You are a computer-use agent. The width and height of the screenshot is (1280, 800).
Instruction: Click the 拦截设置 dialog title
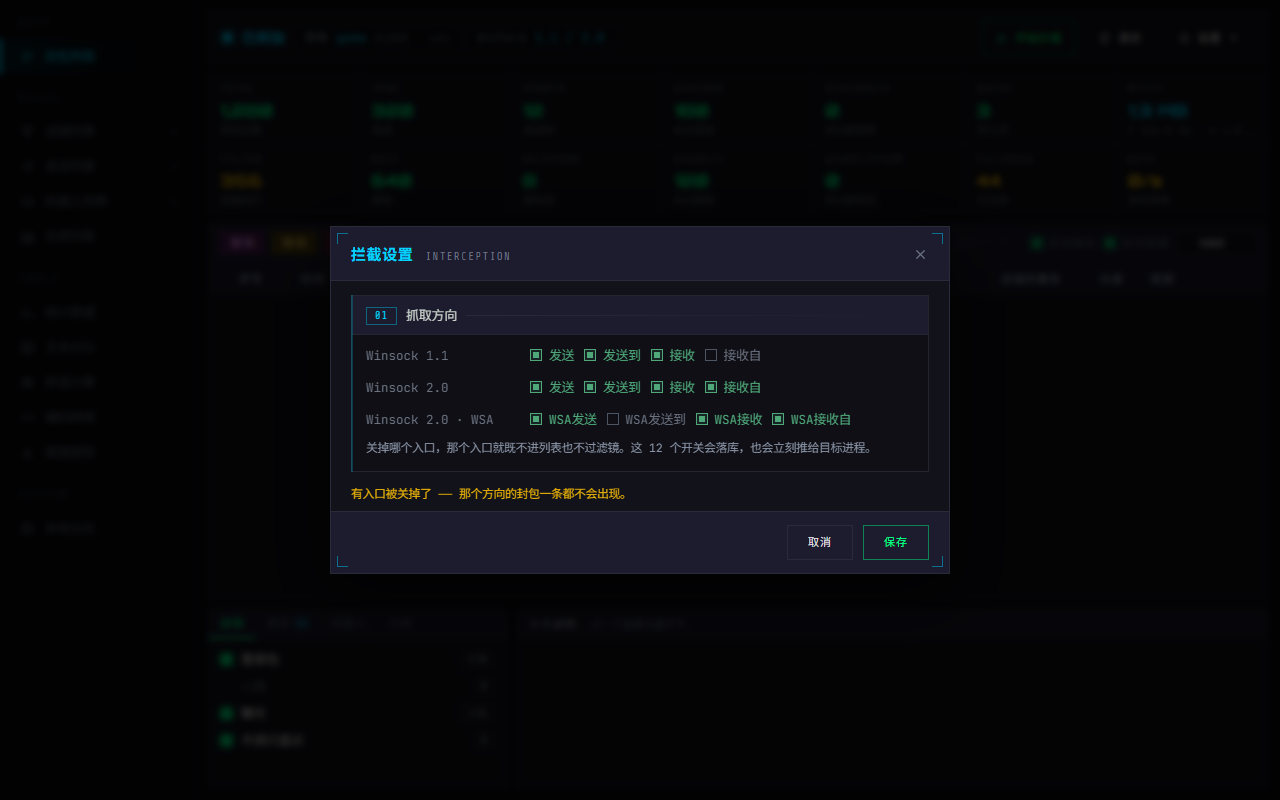coord(382,255)
